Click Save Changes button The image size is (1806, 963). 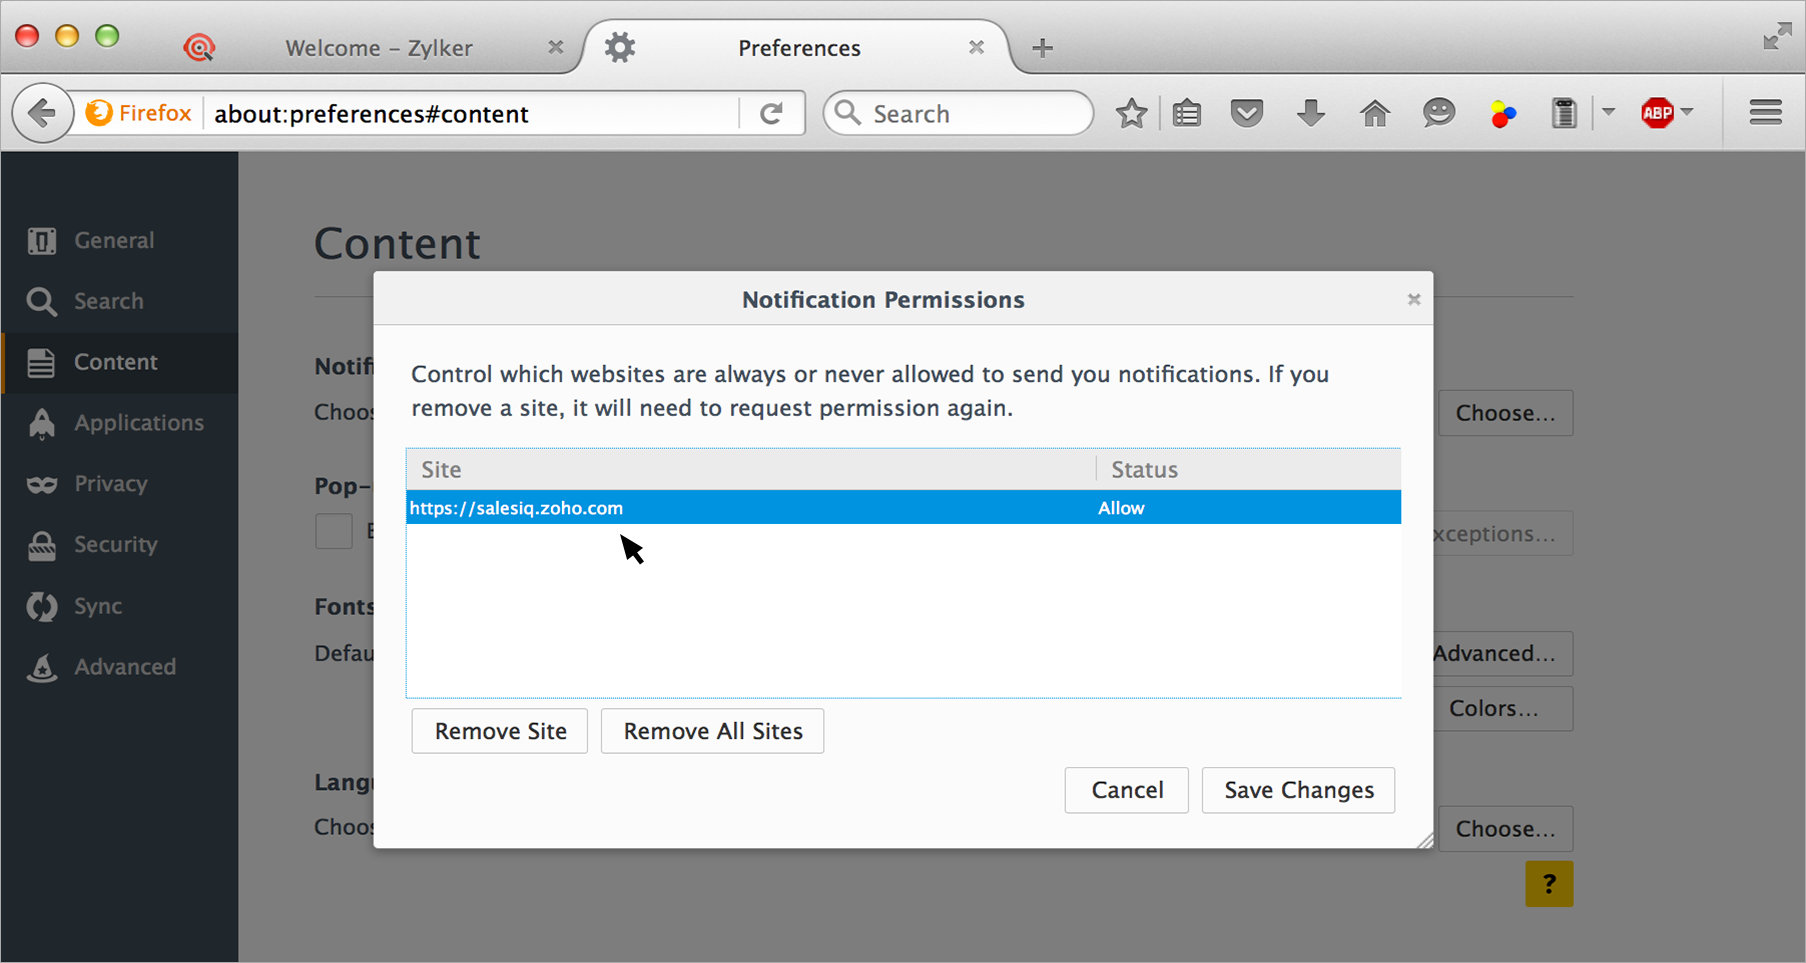[1298, 790]
